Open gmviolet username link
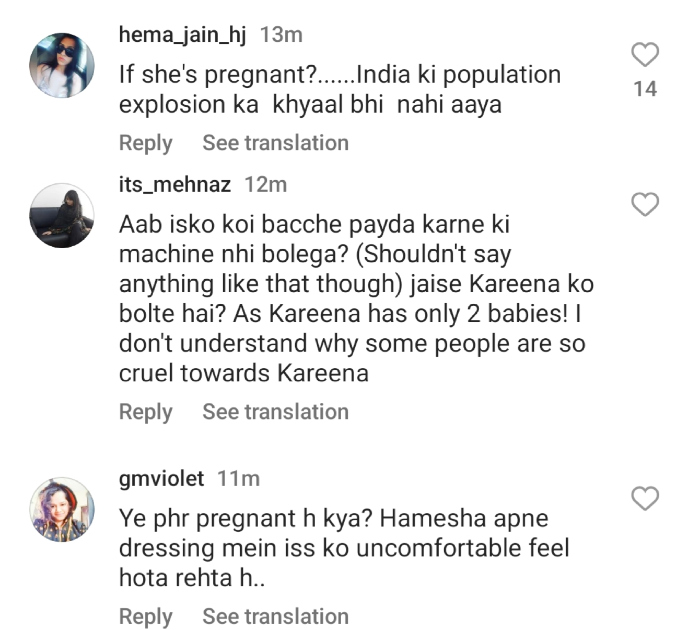Screen dimensions: 700x630 [161, 479]
